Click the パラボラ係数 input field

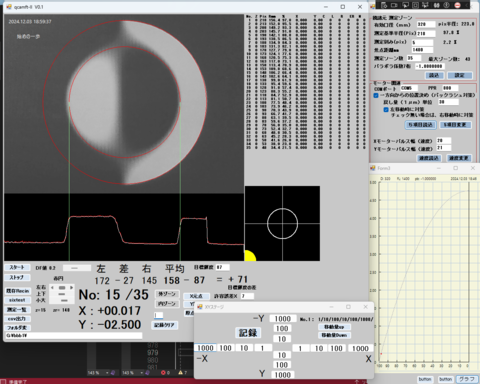[429, 66]
